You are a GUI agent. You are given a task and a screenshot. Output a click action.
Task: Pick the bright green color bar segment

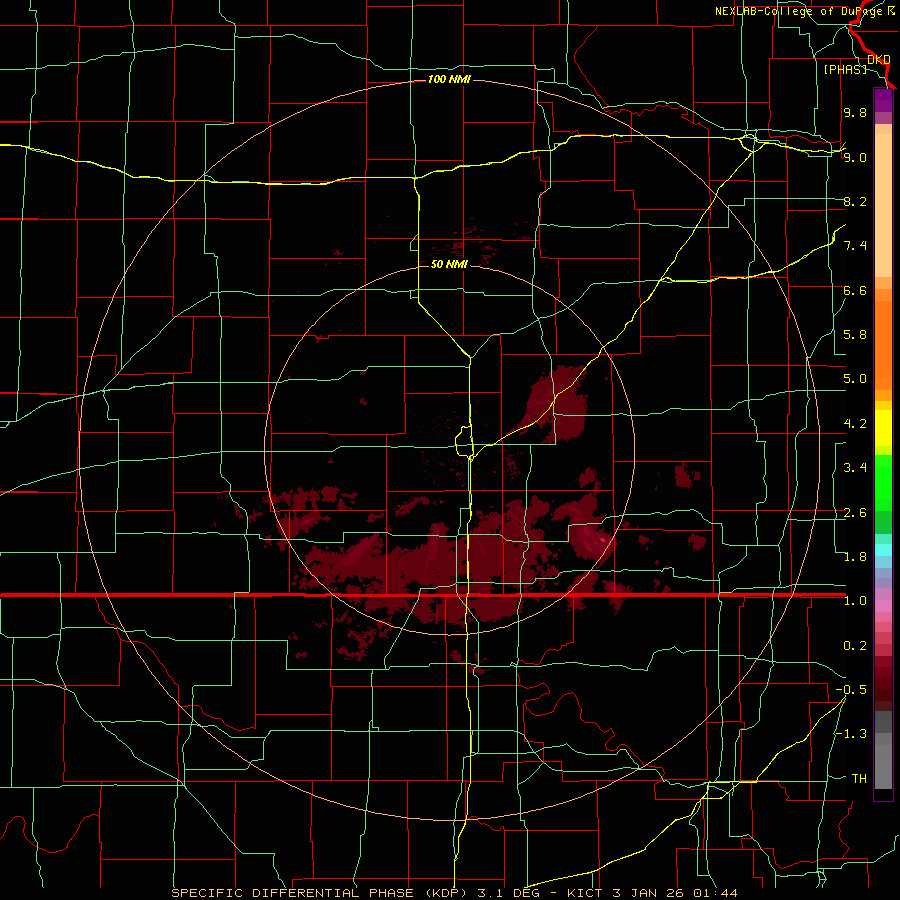(883, 483)
